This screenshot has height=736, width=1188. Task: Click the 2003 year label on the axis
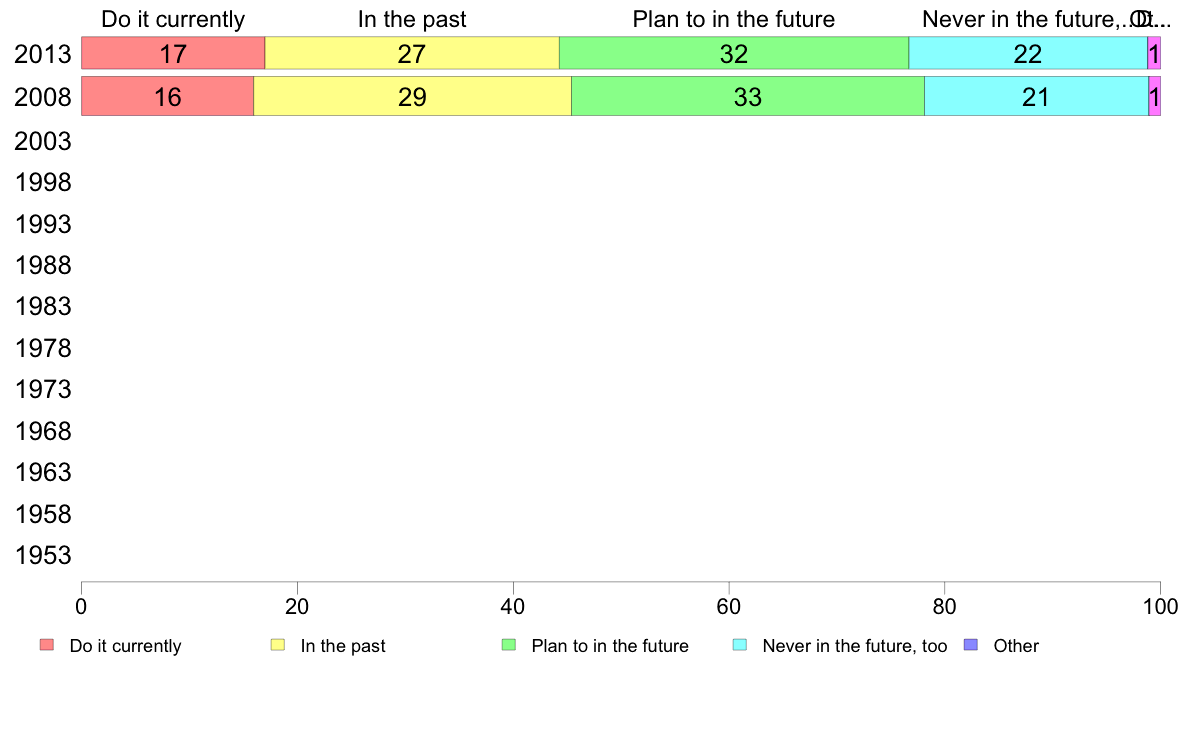[x=43, y=141]
